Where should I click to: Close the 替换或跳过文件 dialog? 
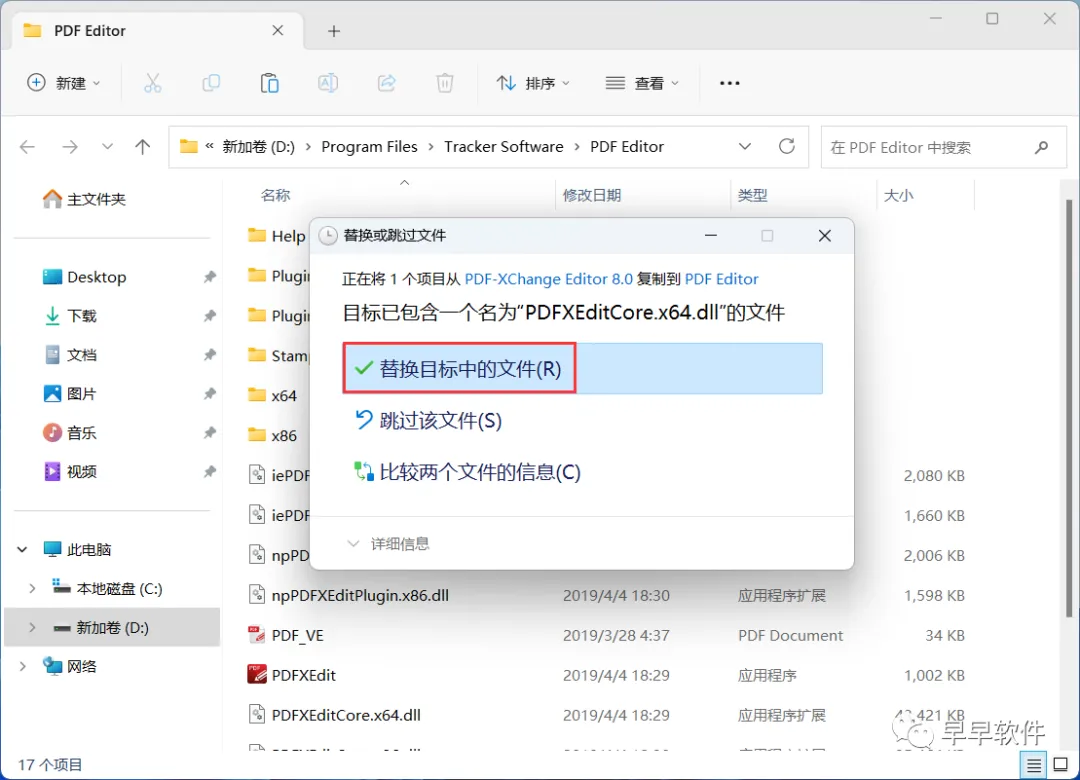pyautogui.click(x=824, y=236)
